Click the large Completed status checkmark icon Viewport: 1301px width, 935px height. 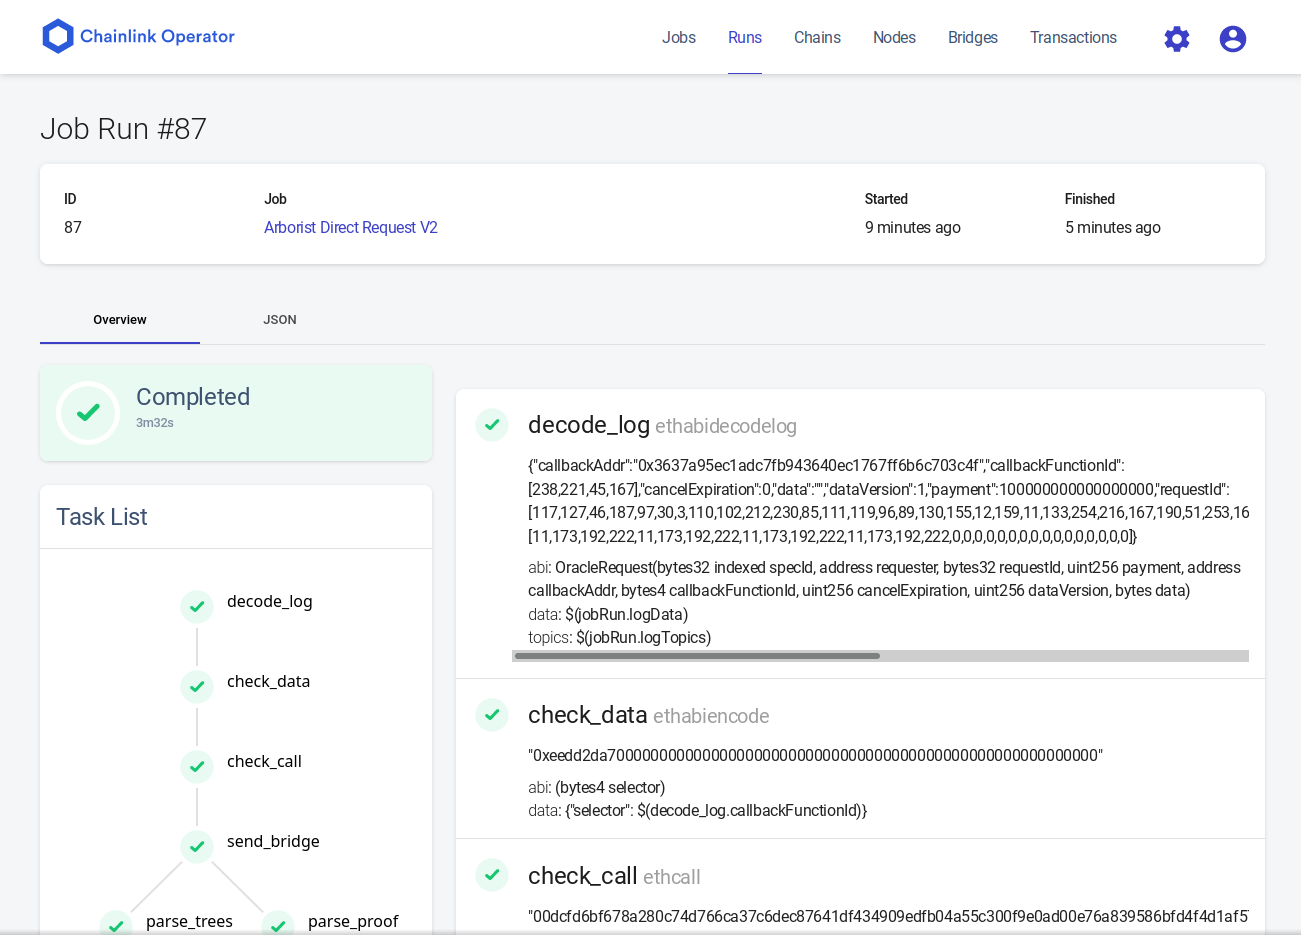(88, 412)
